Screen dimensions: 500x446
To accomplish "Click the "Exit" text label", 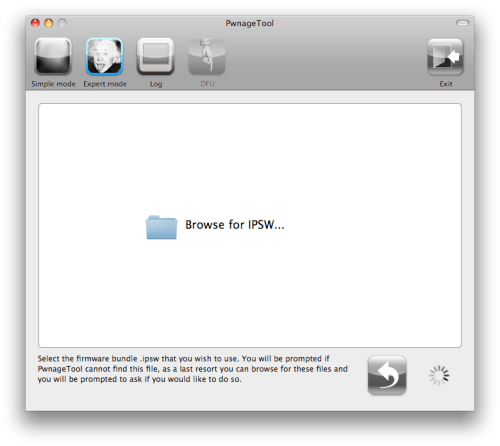I will click(x=446, y=84).
